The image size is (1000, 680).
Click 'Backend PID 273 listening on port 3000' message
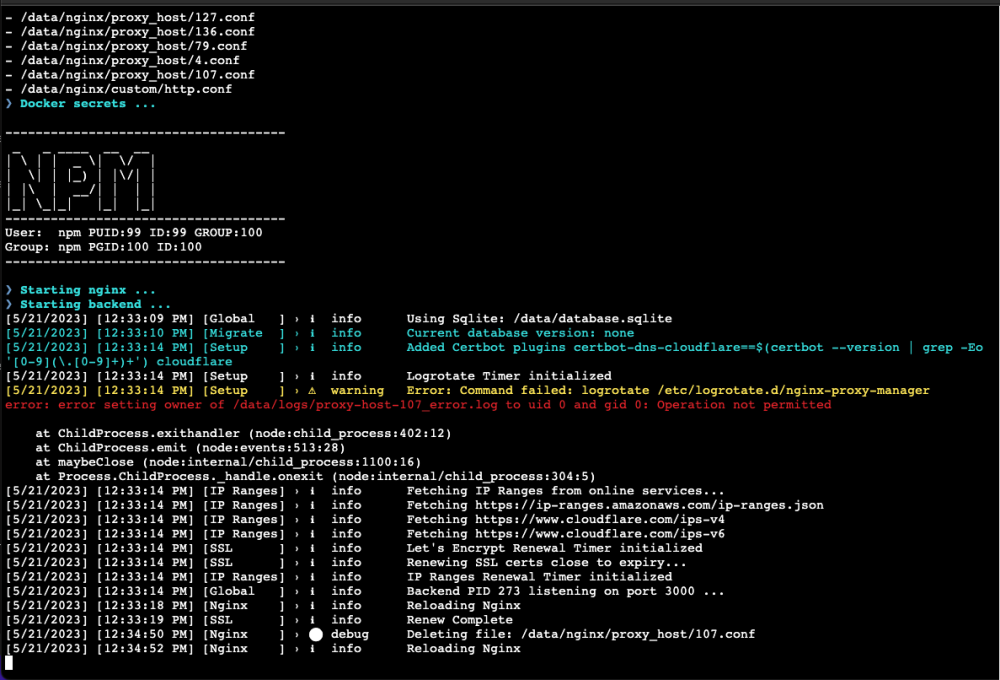(565, 591)
